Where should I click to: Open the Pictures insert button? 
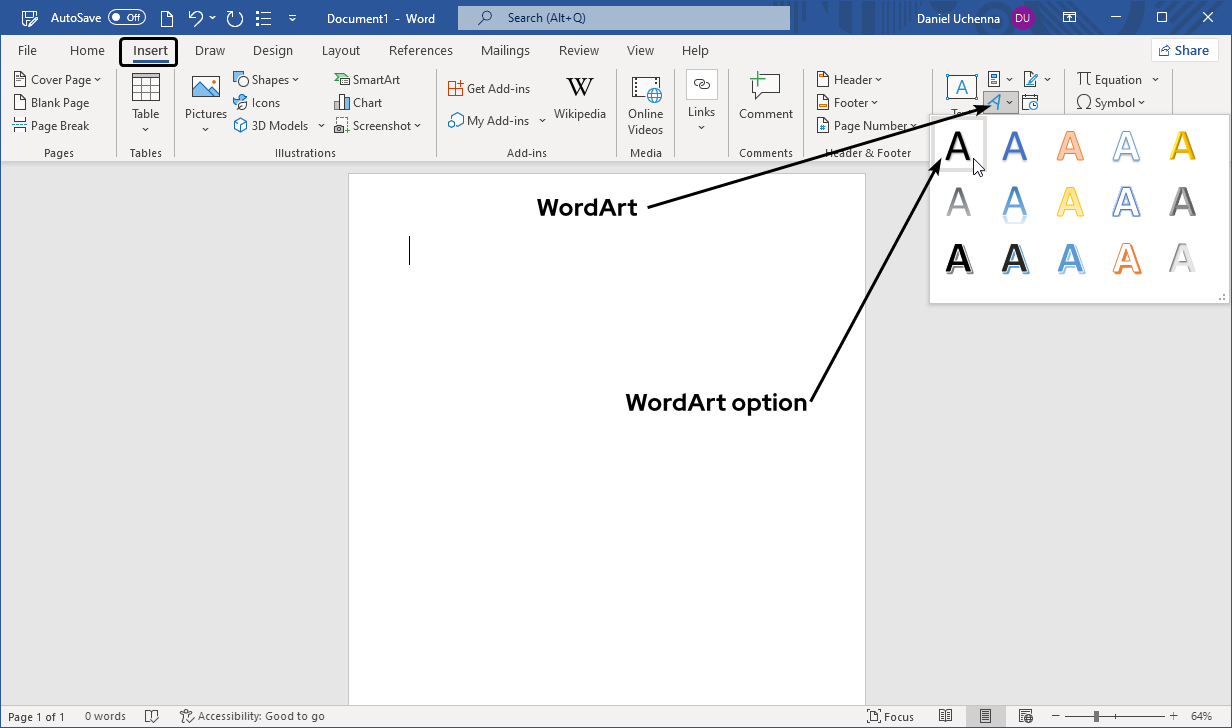(x=206, y=103)
